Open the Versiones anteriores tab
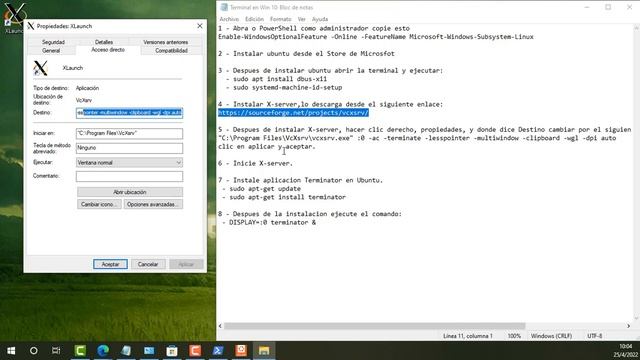The width and height of the screenshot is (640, 360). (x=165, y=42)
